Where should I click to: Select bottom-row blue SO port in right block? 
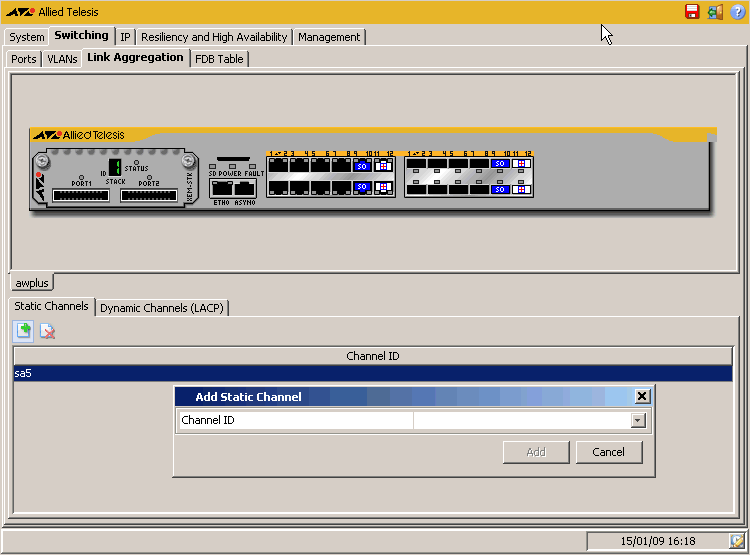[500, 189]
